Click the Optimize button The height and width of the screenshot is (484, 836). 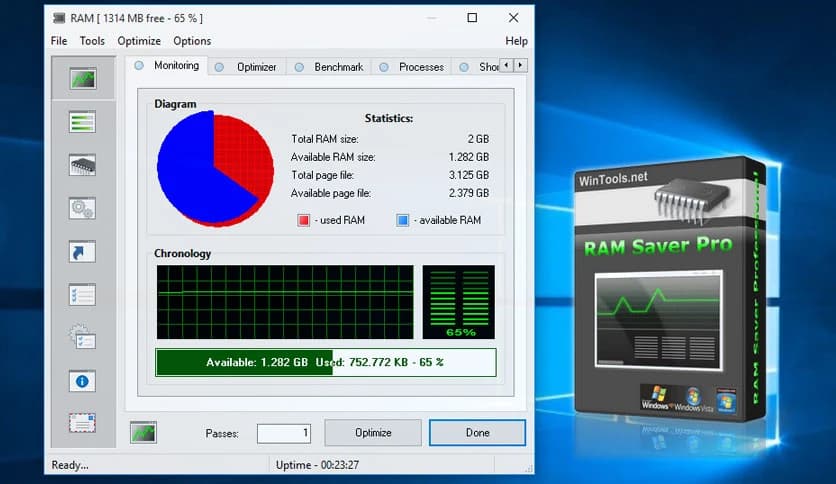coord(373,433)
